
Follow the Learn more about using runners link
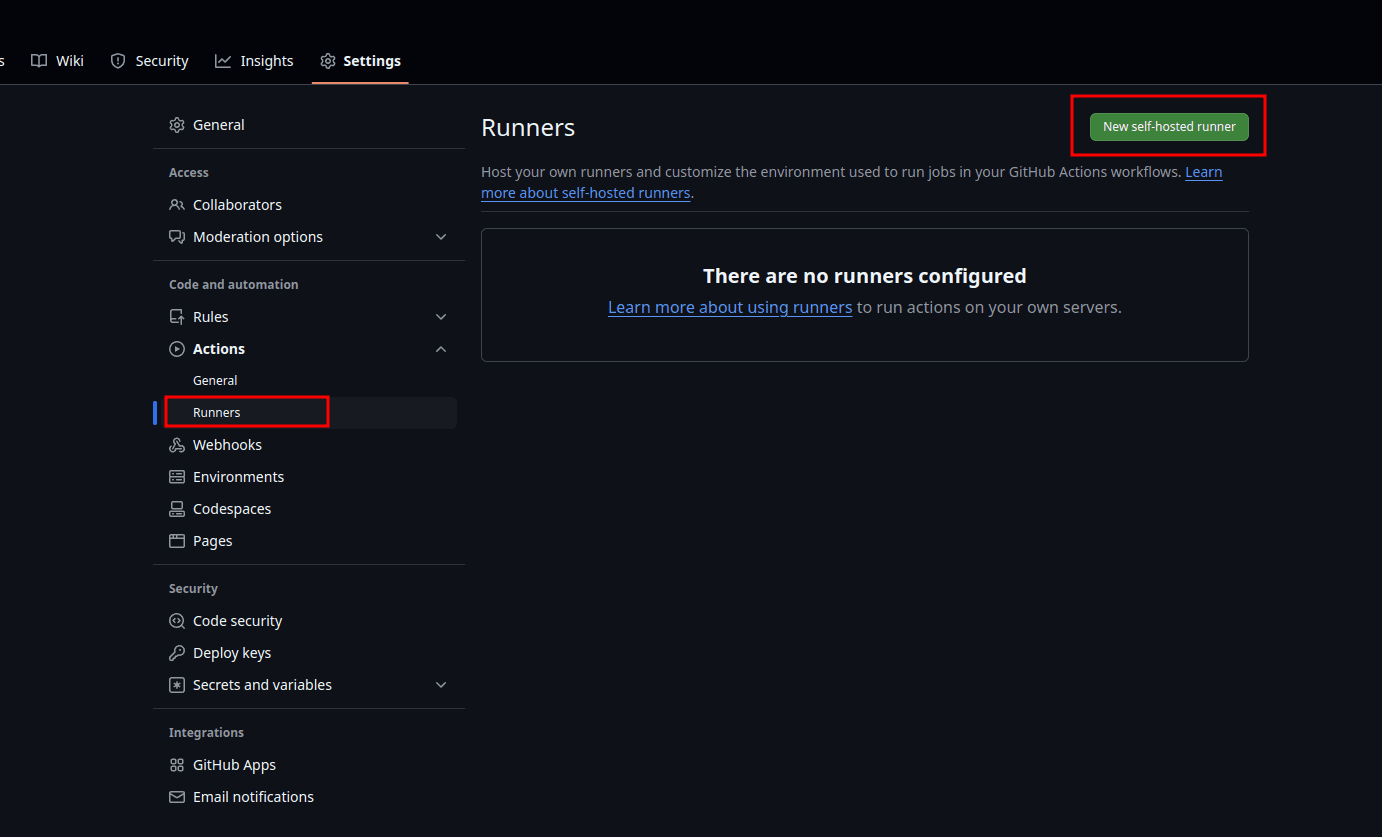(x=730, y=307)
